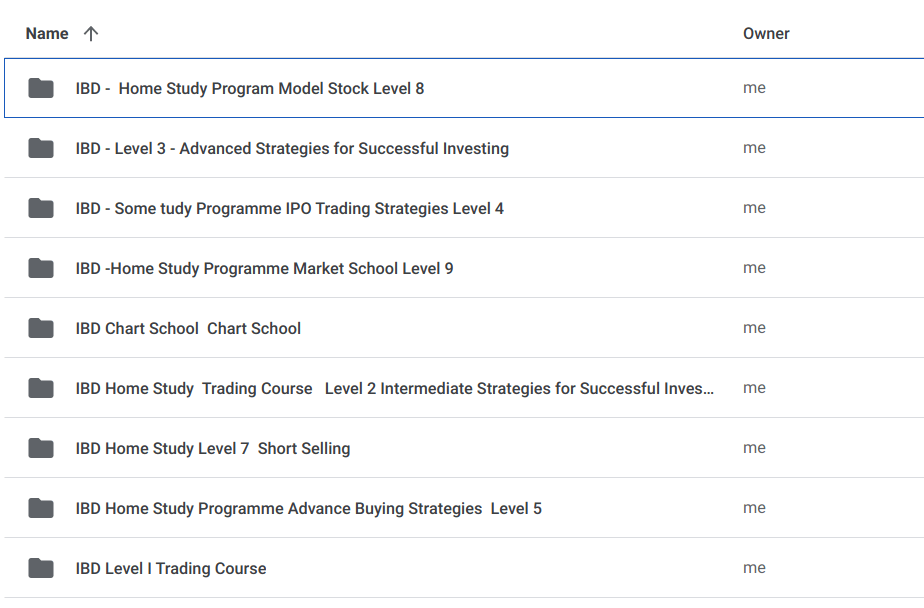Click the folder icon for IBD Level I Trading Course
This screenshot has width=924, height=608.
tap(40, 568)
